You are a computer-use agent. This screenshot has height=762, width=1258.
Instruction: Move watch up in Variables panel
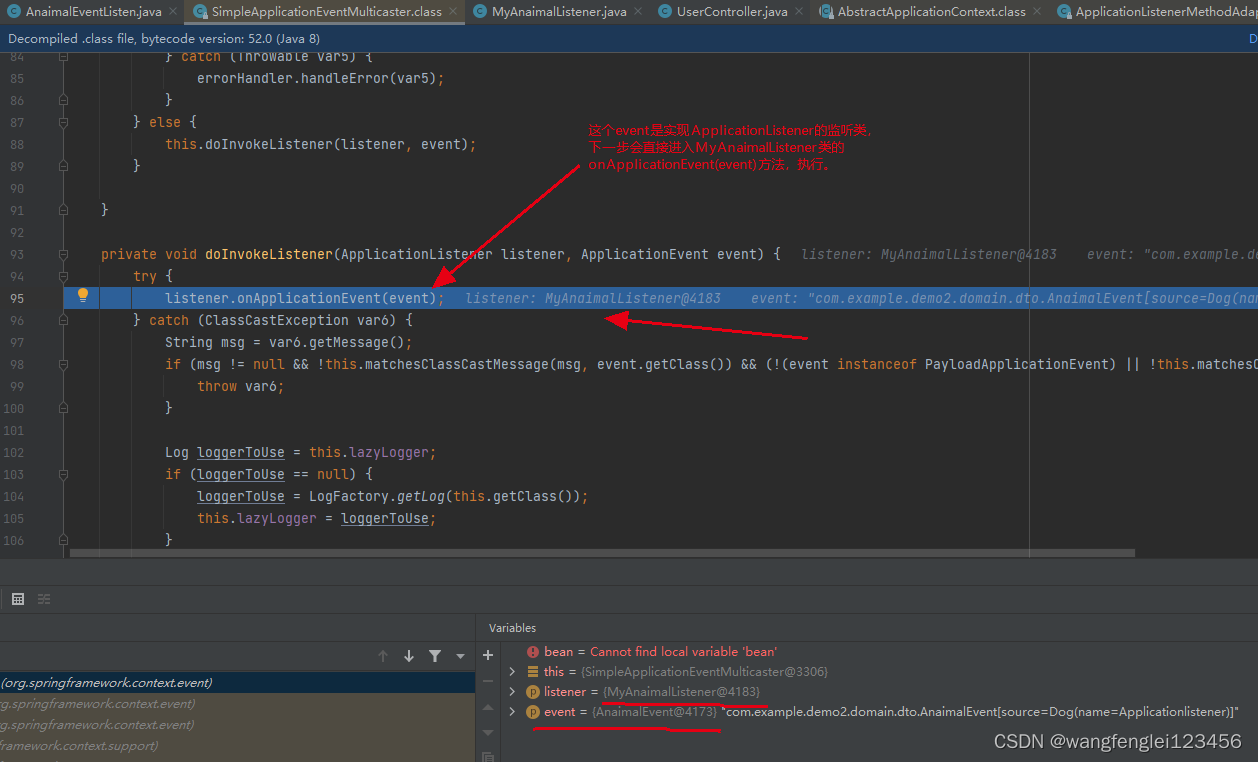click(488, 707)
